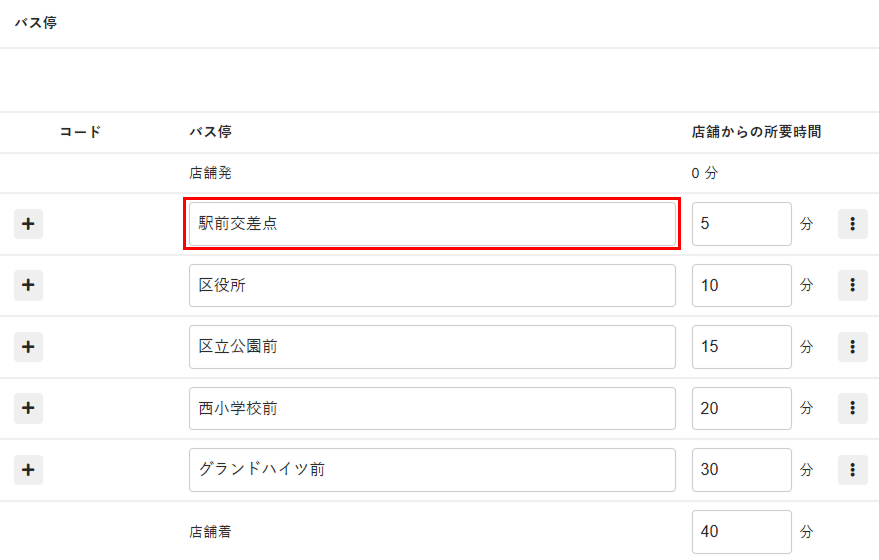
Task: Click the 店舗着 40-minute time field
Action: pos(741,532)
